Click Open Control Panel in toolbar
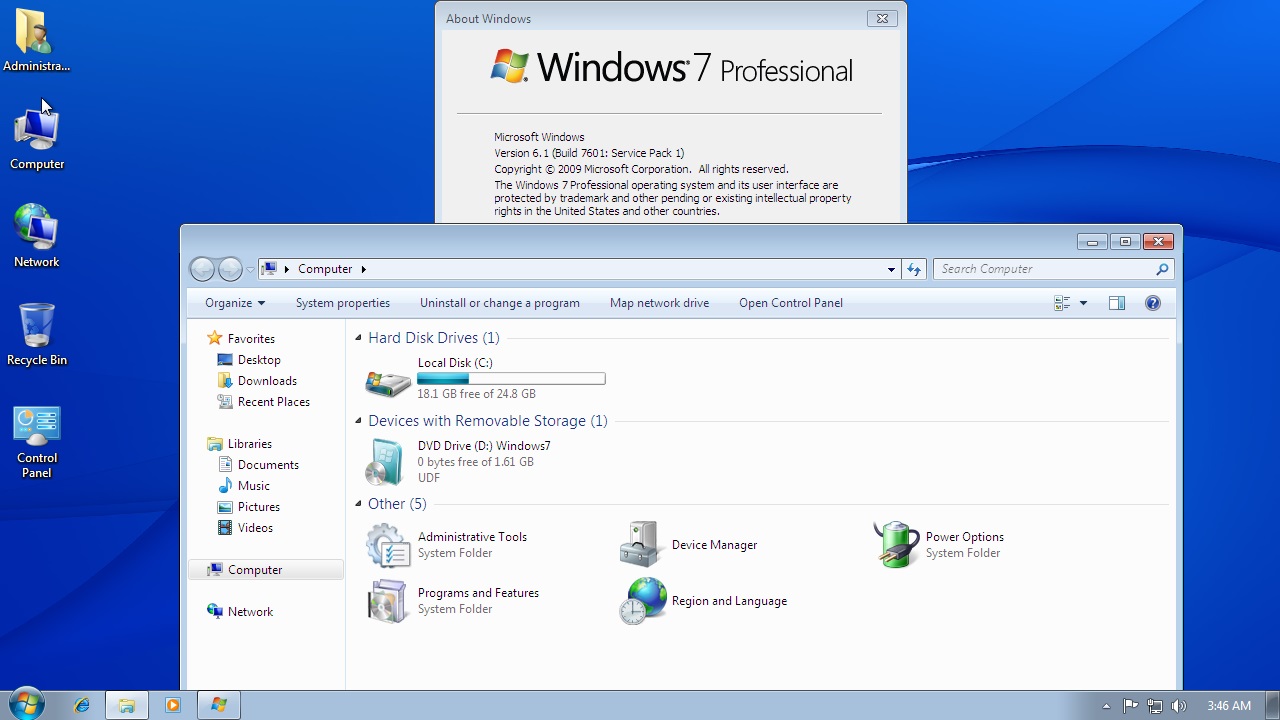1280x720 pixels. coord(791,303)
